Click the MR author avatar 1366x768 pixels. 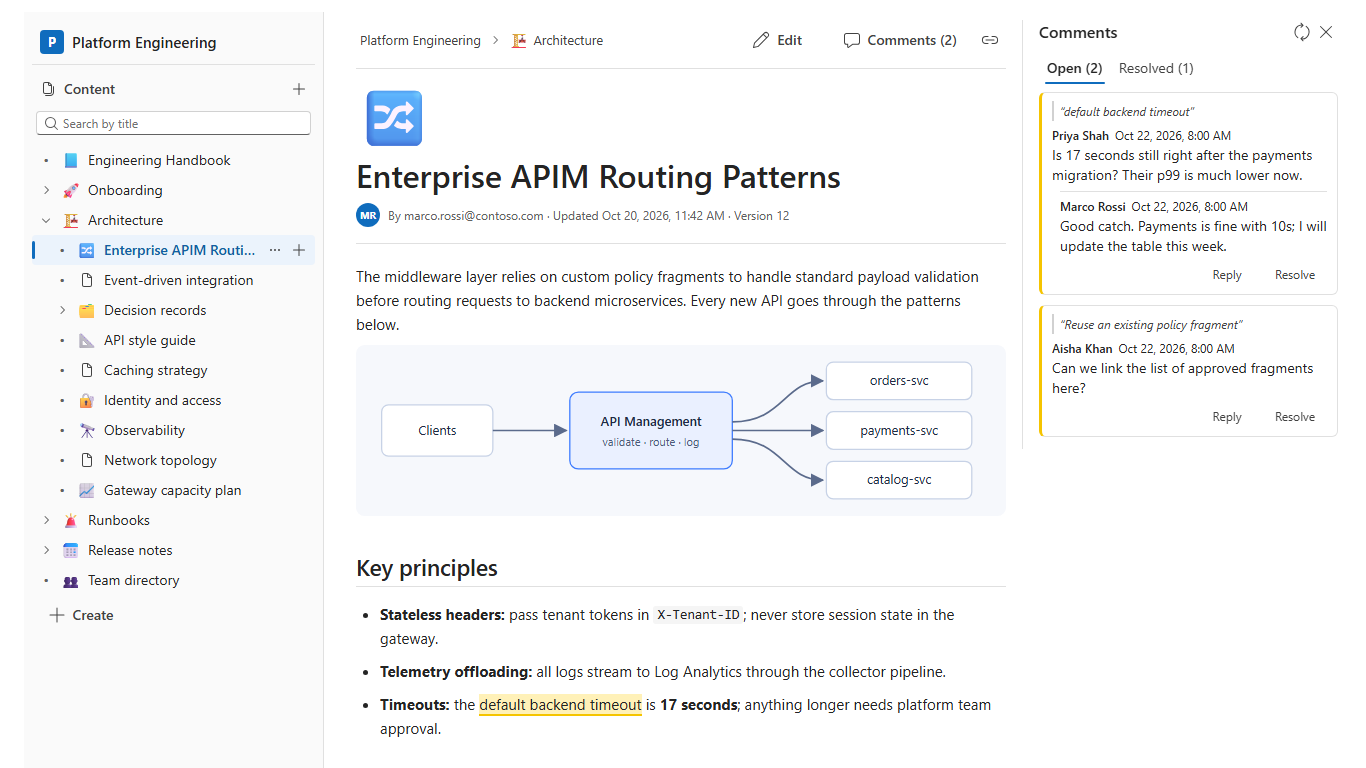368,215
